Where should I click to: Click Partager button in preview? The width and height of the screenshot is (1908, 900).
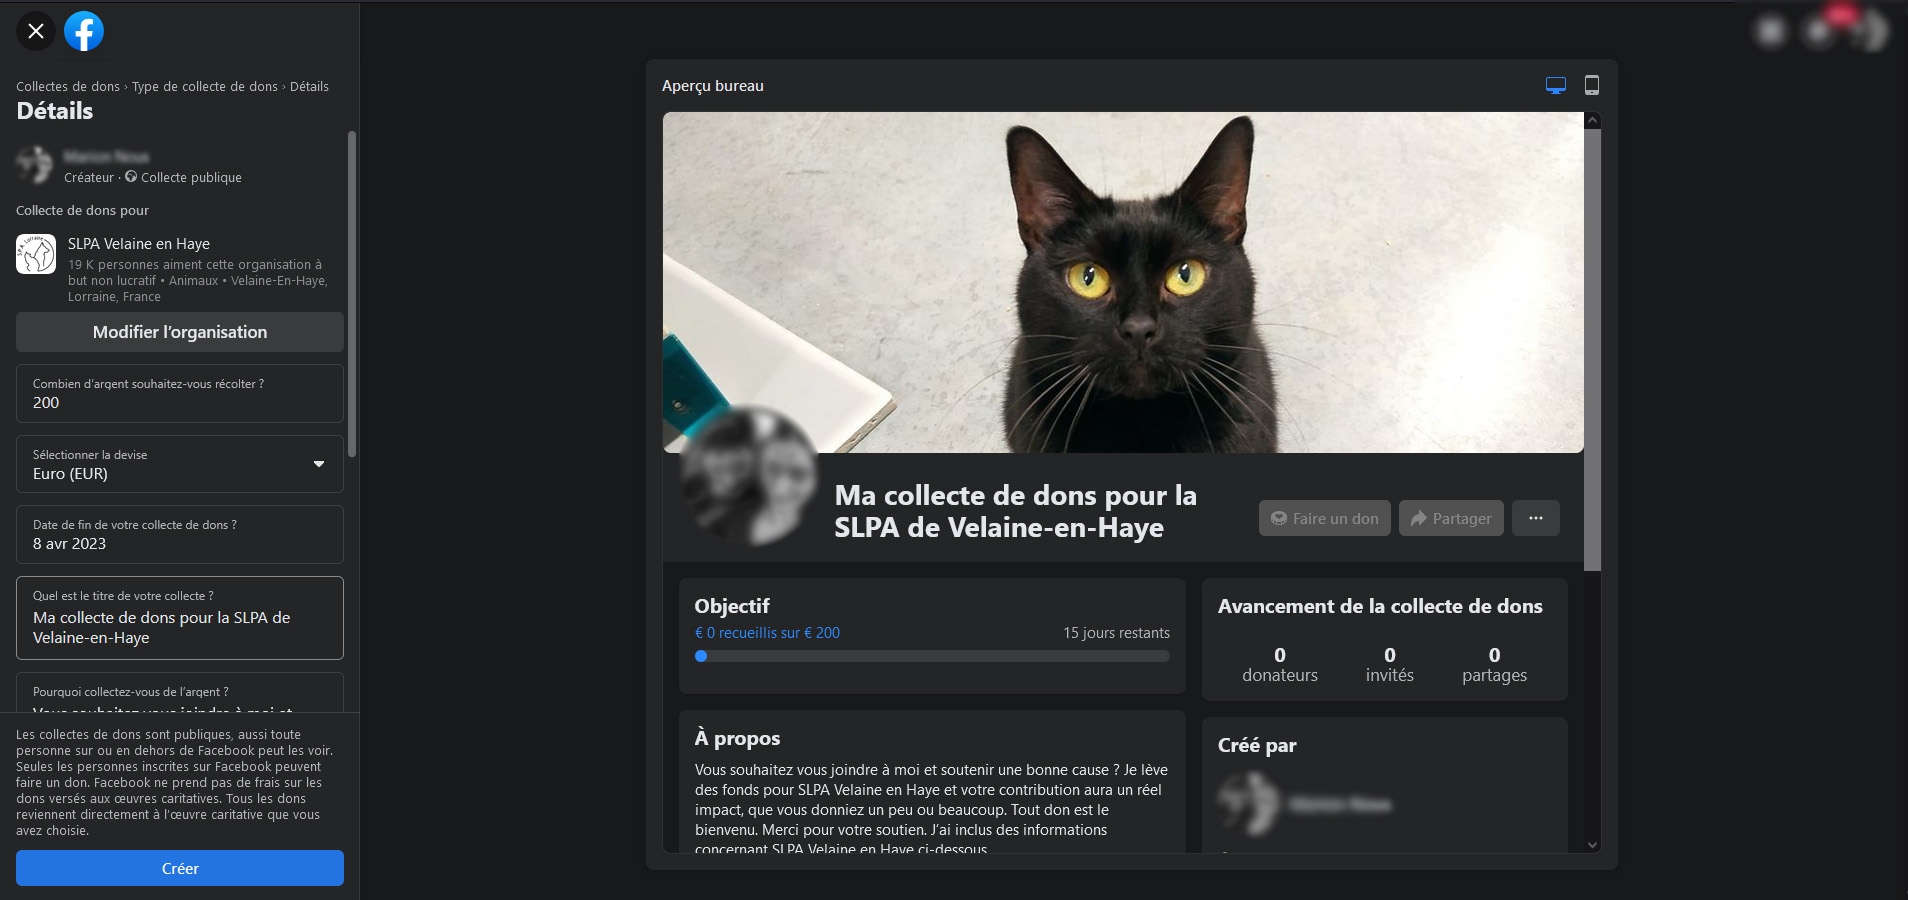[x=1451, y=518]
